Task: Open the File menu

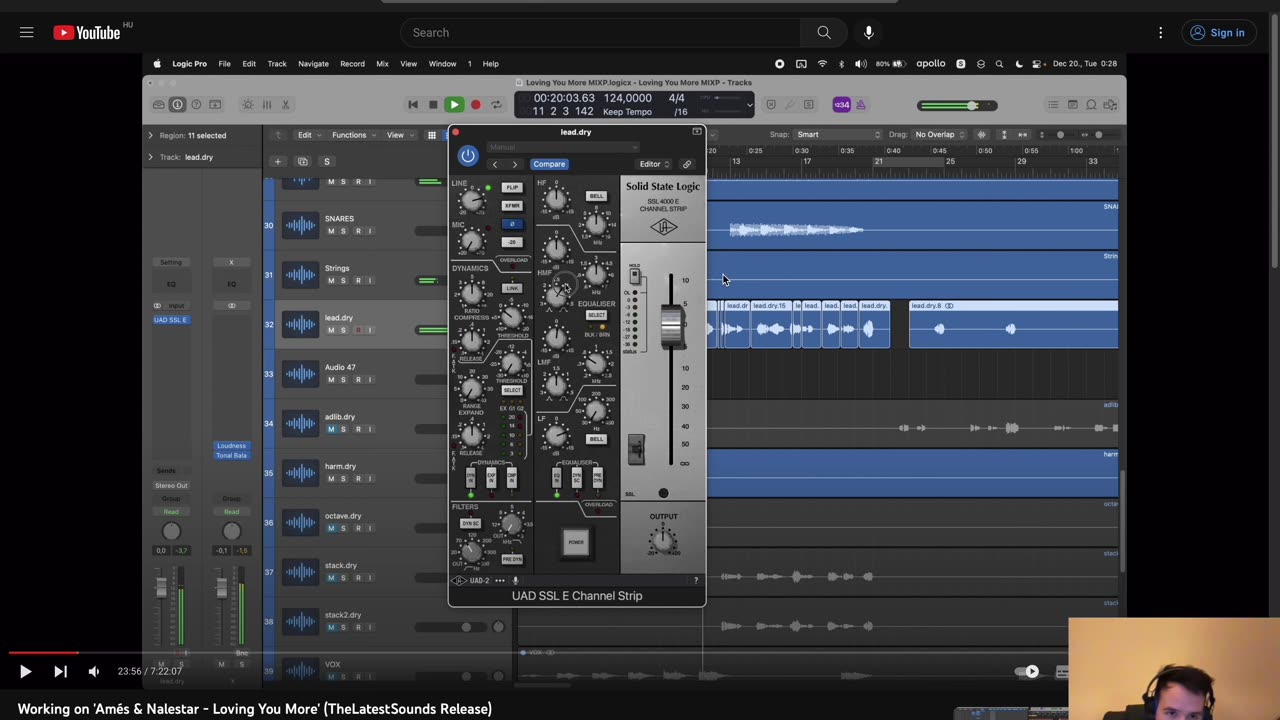Action: tap(225, 64)
